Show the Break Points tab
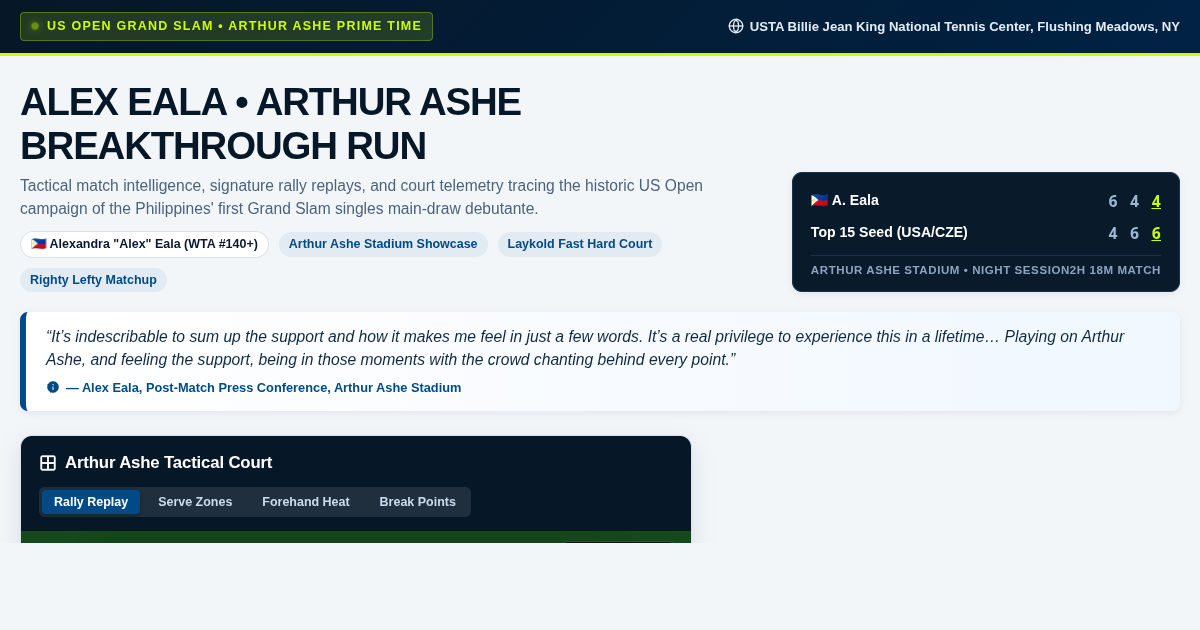 [418, 502]
